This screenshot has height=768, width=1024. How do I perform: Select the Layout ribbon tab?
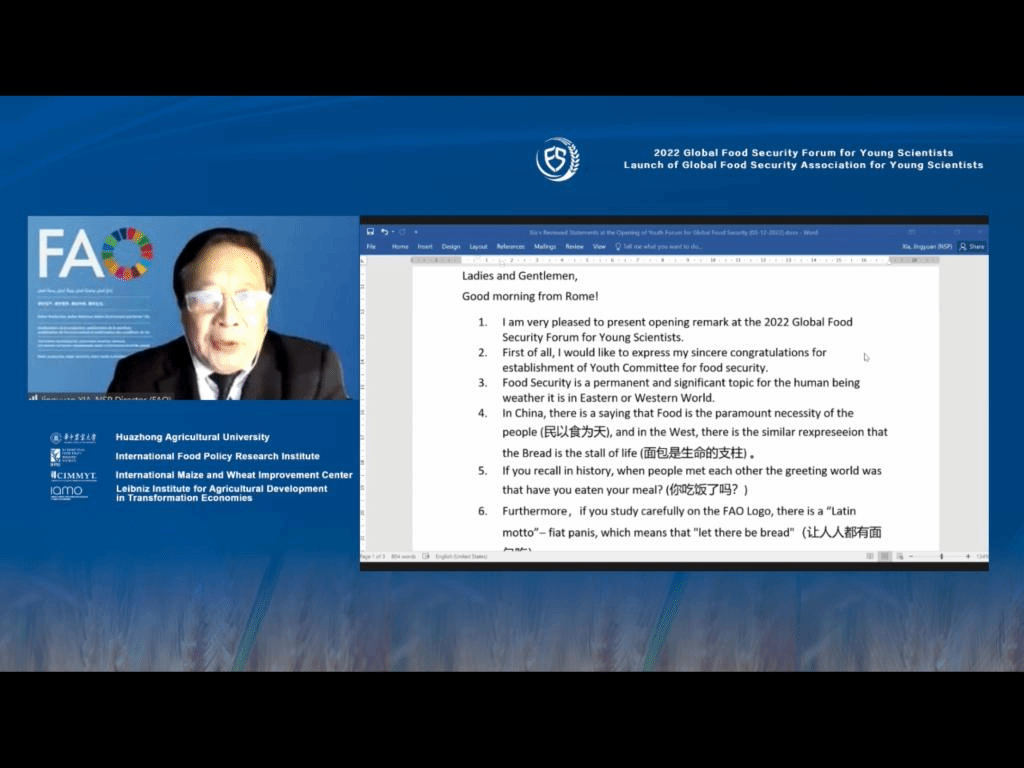pyautogui.click(x=478, y=246)
